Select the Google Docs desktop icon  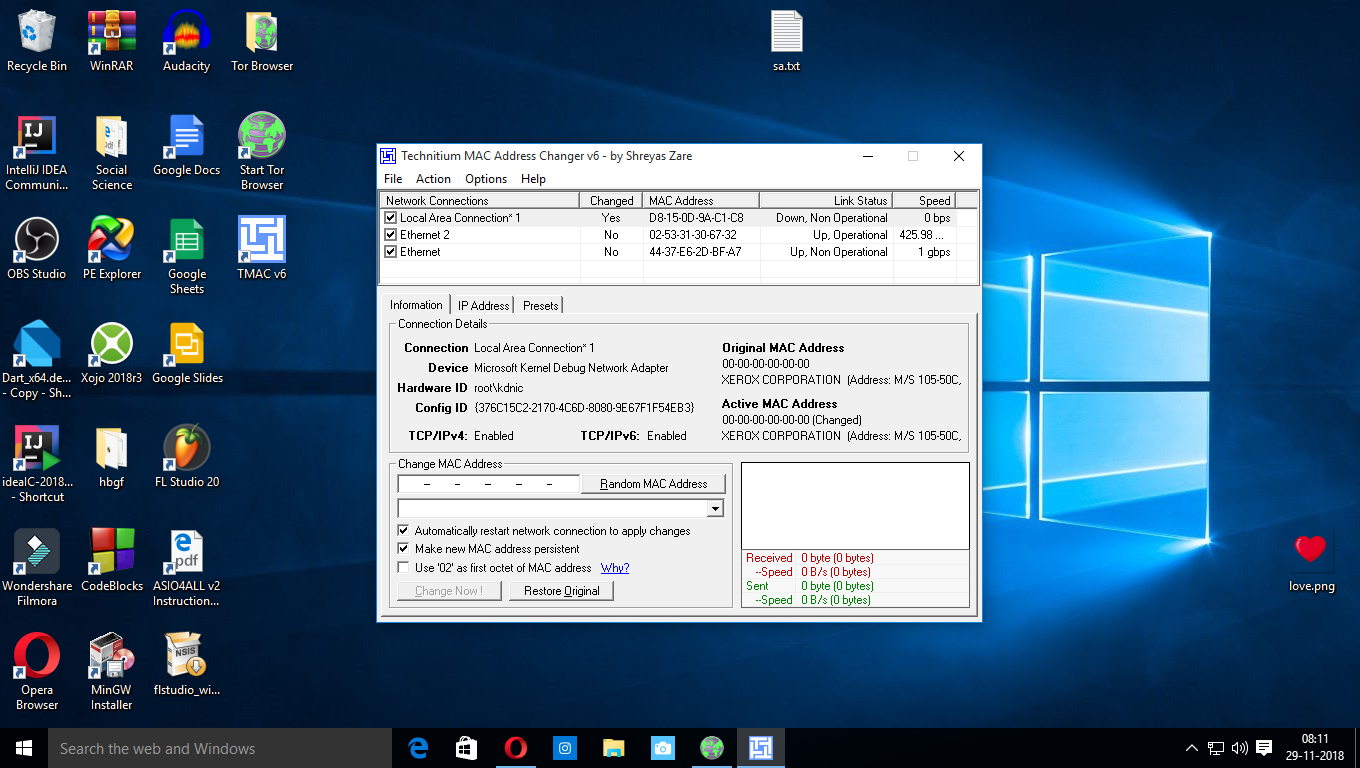pos(187,145)
